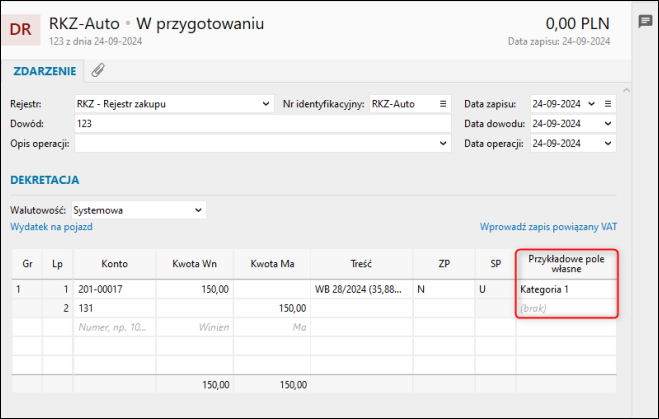
Task: Click Wprowadź zapis powiązany VAT link
Action: click(x=548, y=227)
